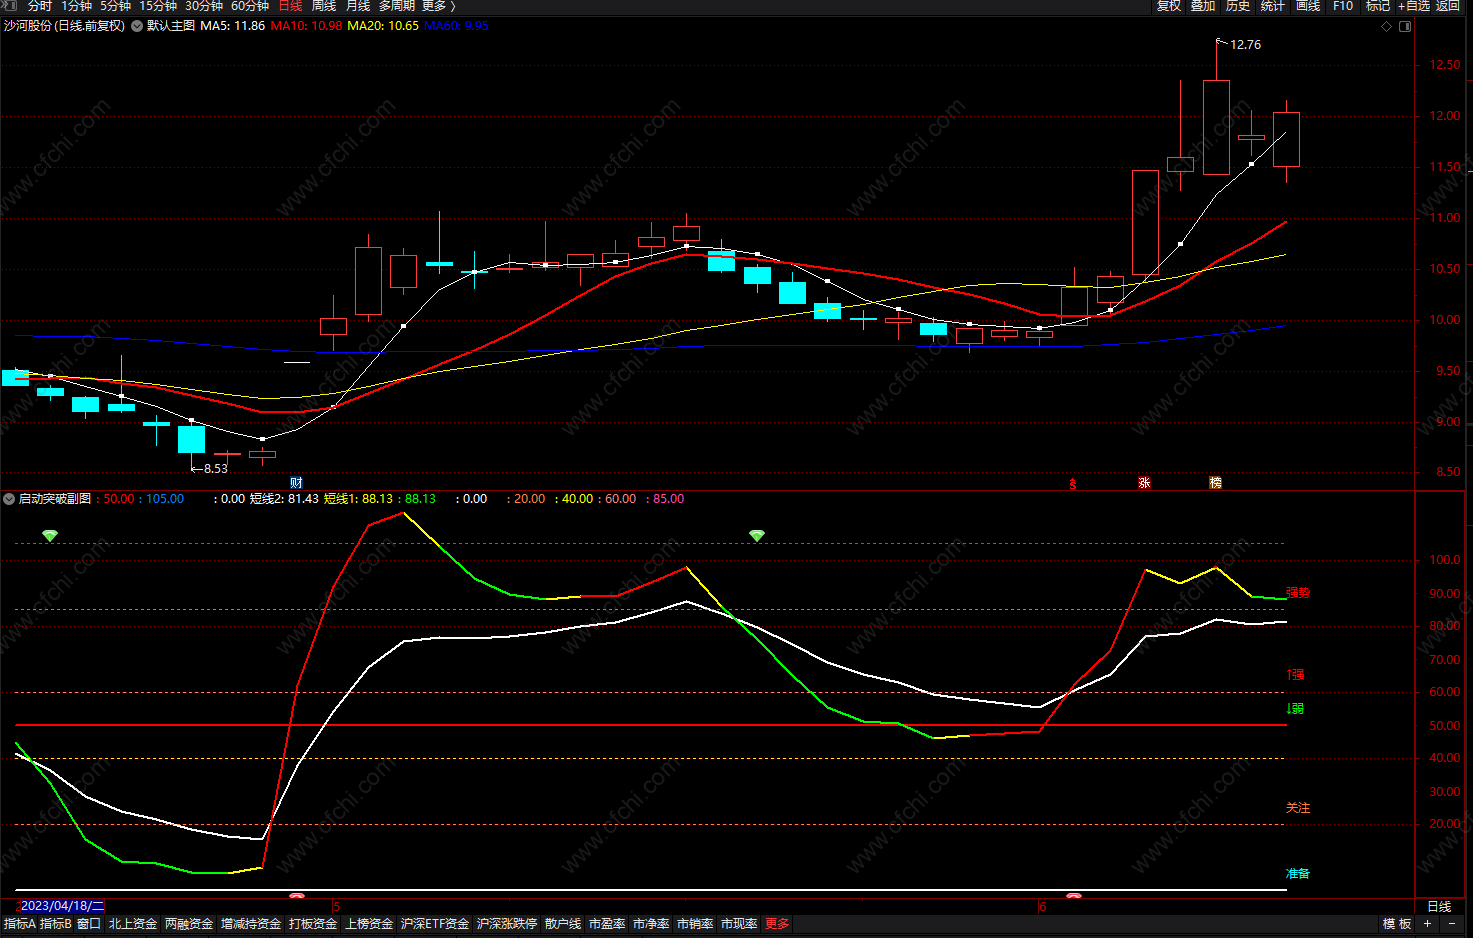Show the 市净率 indicator
The image size is (1473, 938).
coord(651,924)
